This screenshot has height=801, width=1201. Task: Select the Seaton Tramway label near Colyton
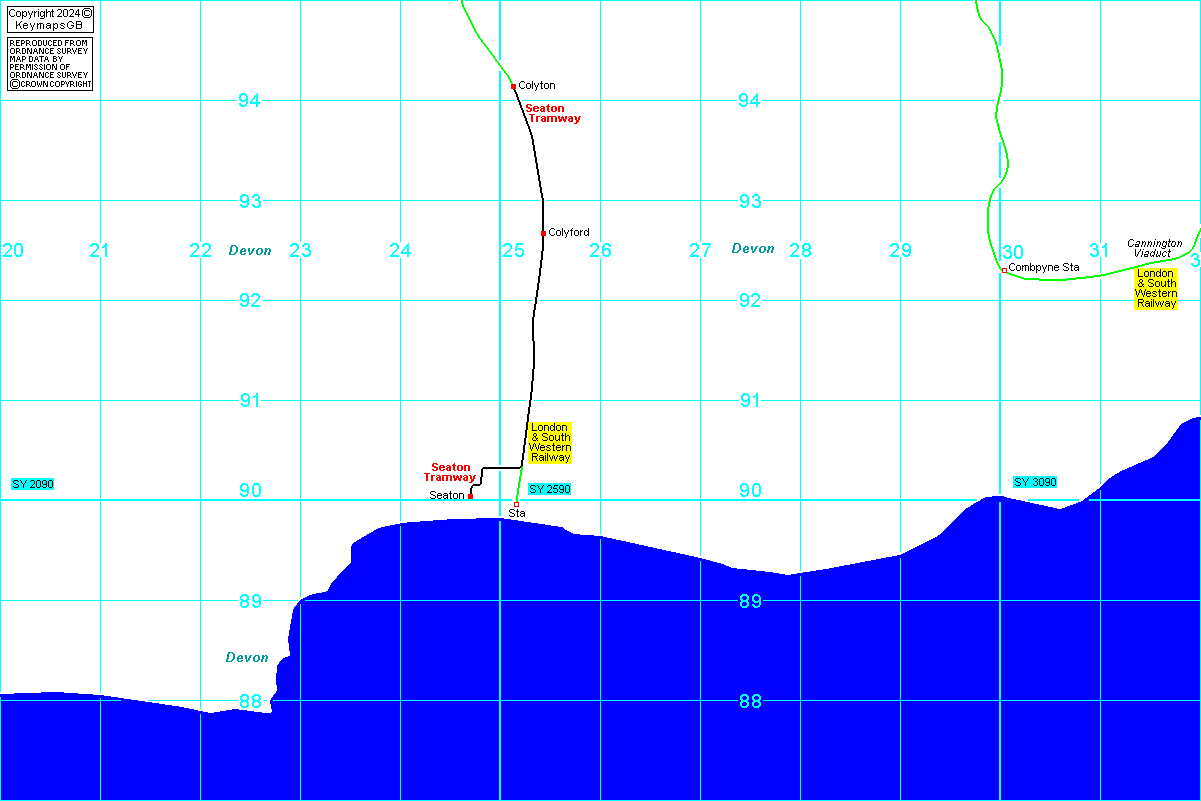[554, 113]
